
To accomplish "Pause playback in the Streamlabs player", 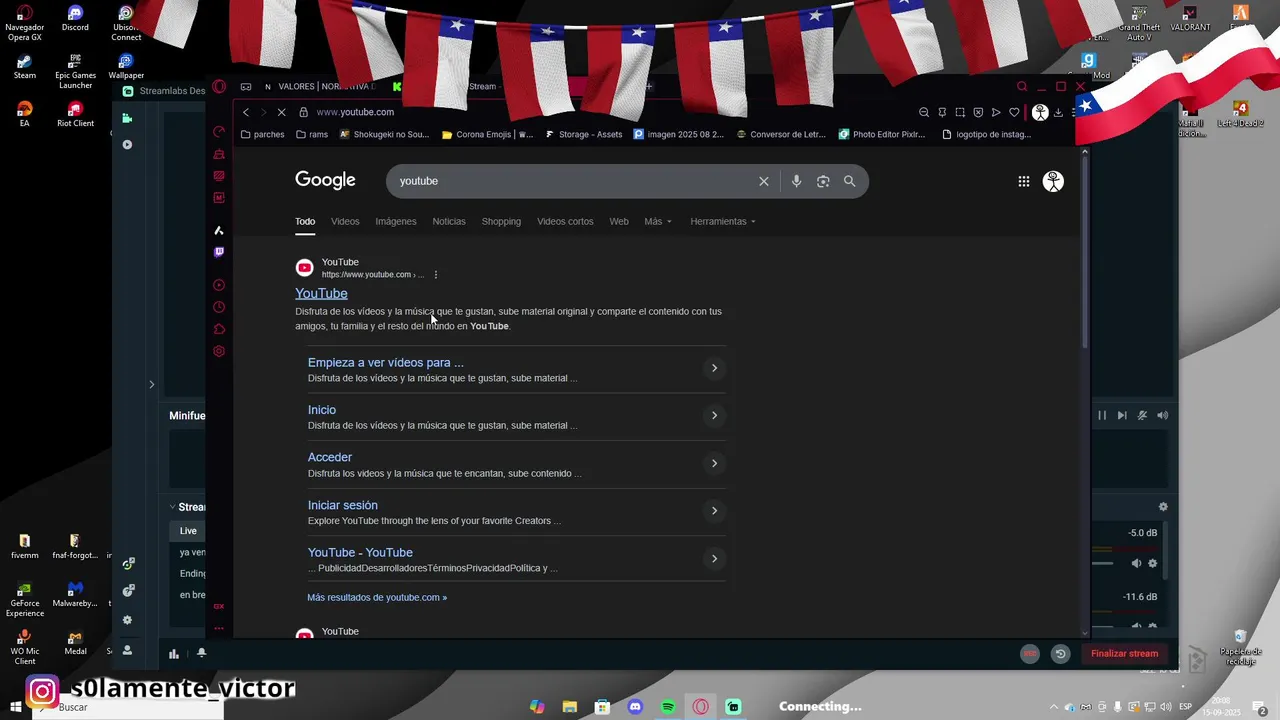I will 1102,415.
